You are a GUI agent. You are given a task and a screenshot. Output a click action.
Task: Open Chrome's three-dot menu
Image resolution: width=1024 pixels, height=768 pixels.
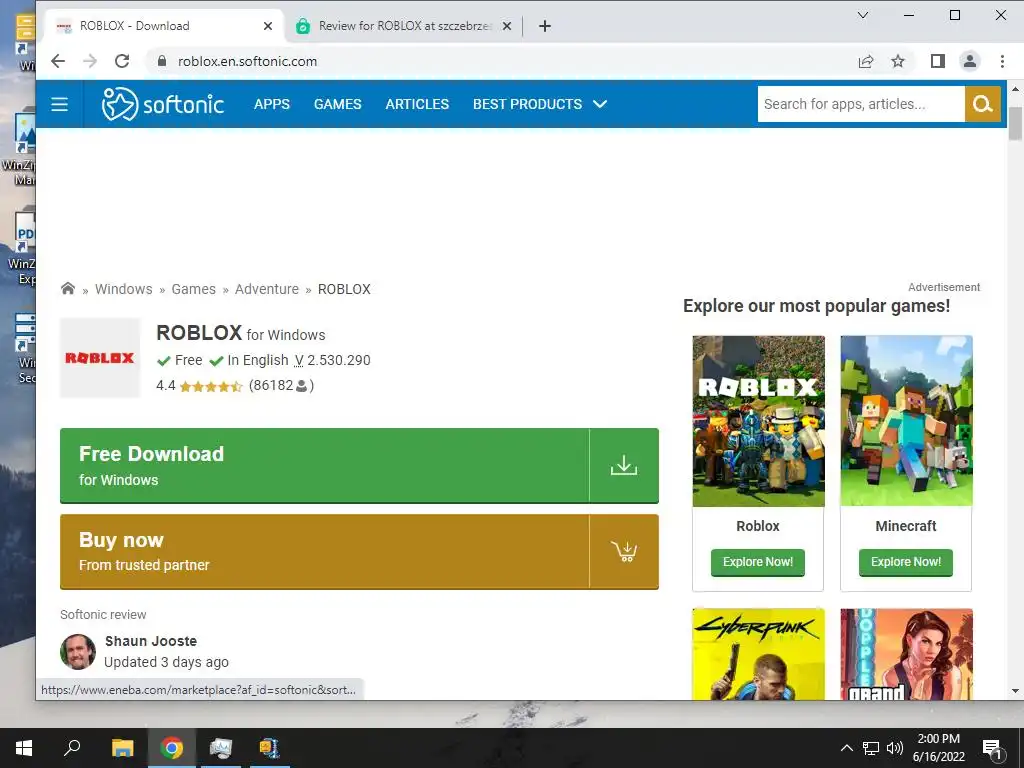pyautogui.click(x=1002, y=61)
